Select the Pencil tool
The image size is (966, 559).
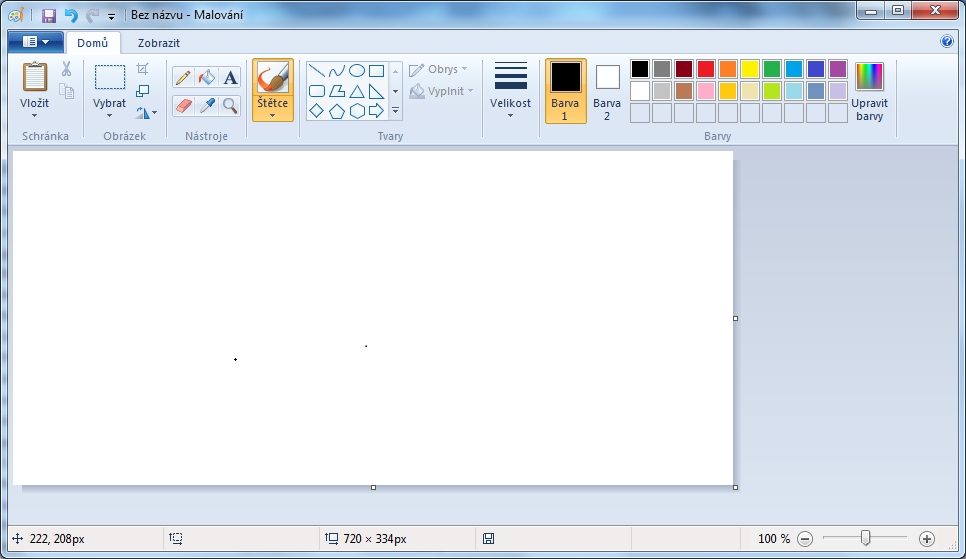click(x=183, y=78)
